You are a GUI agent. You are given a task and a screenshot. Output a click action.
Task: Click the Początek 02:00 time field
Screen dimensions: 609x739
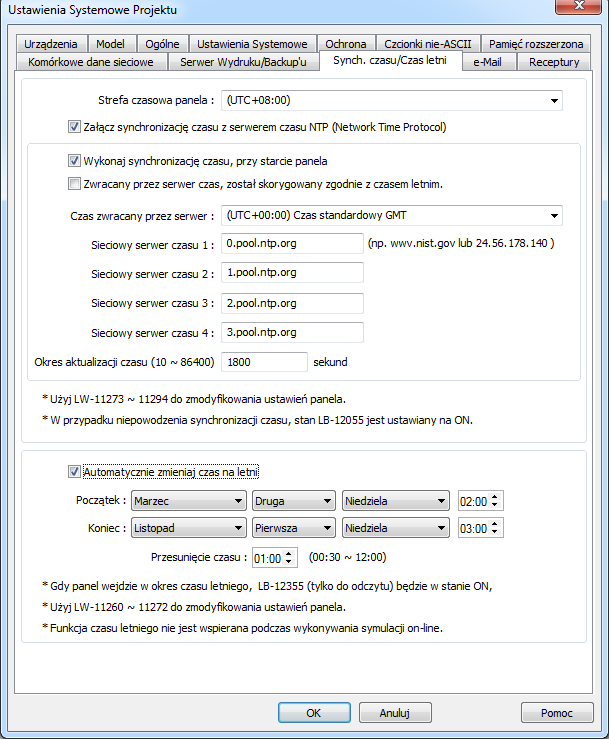[x=474, y=501]
